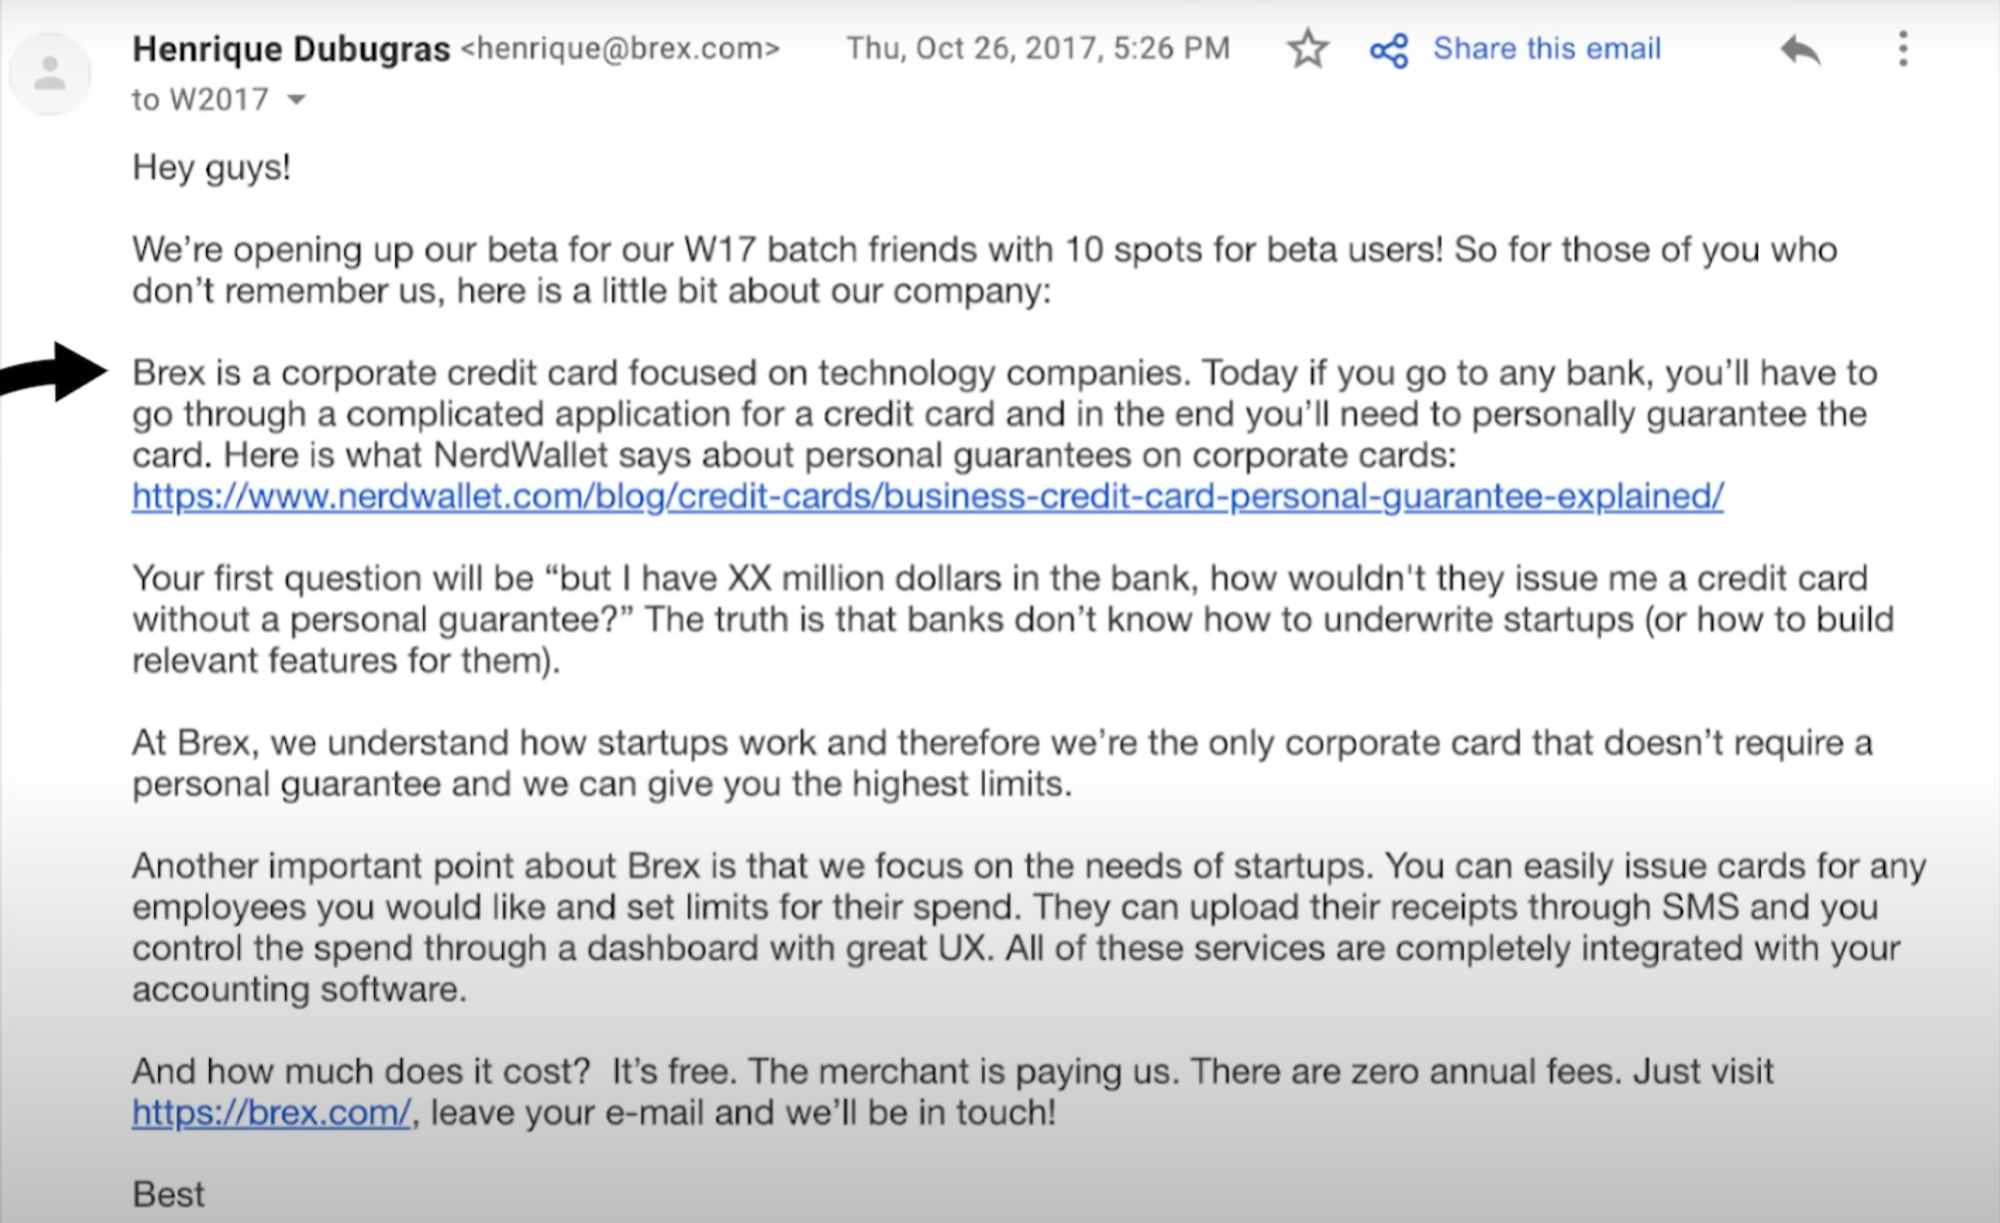Click the "Hey guys!" greeting line
Screen dimensions: 2000x1223
211,168
